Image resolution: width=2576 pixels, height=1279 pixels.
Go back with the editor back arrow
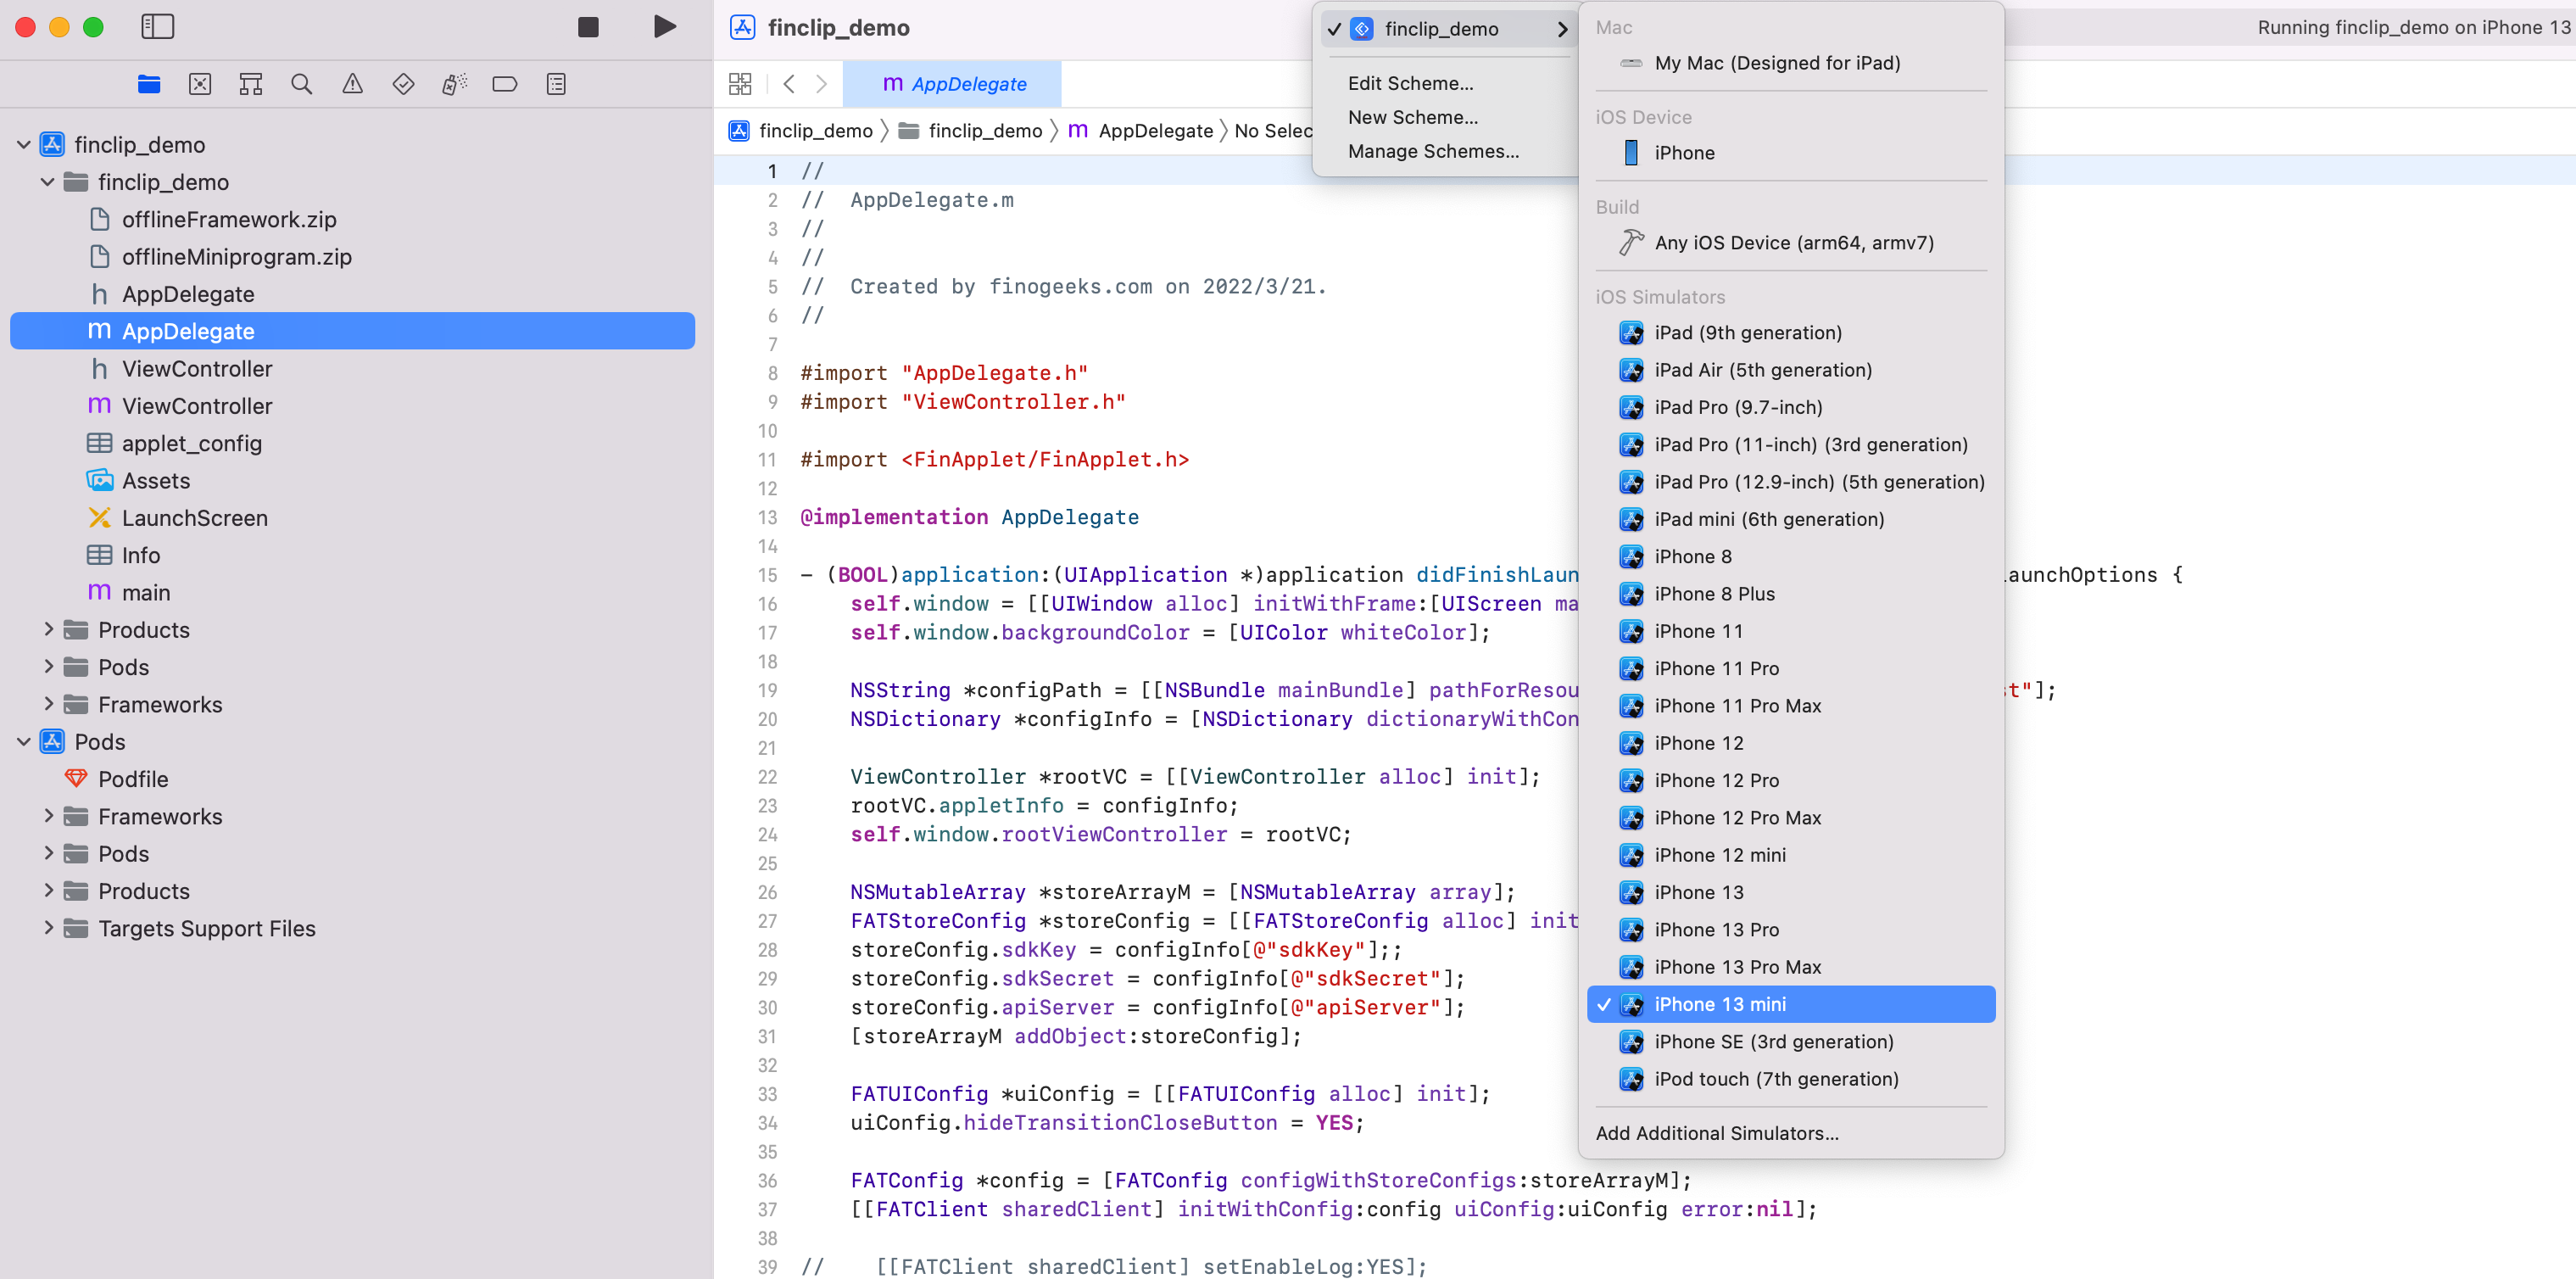789,84
